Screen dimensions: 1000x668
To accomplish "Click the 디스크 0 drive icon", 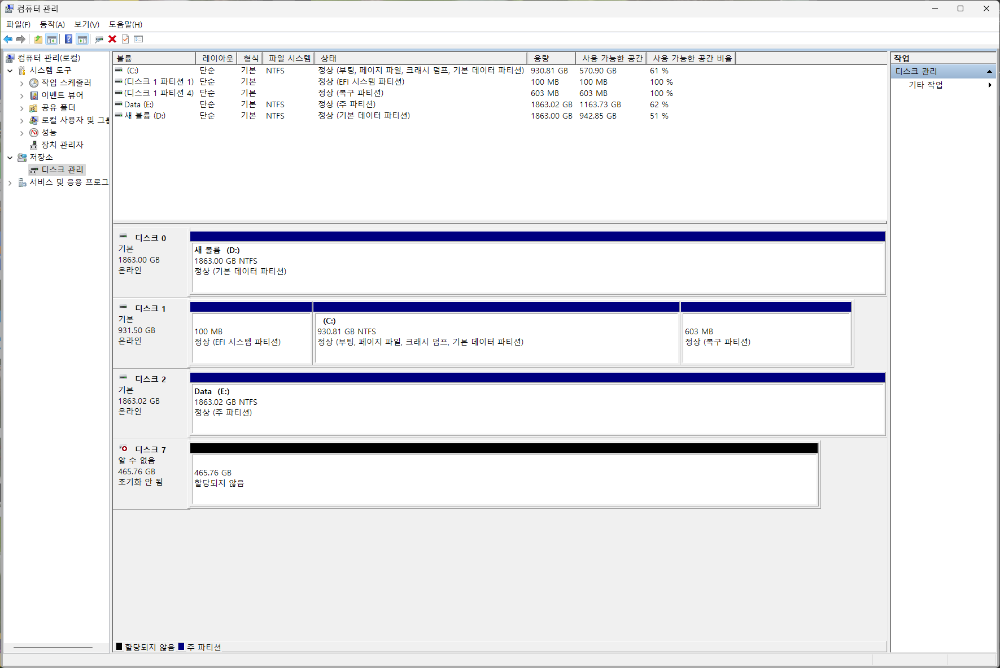I will [123, 237].
